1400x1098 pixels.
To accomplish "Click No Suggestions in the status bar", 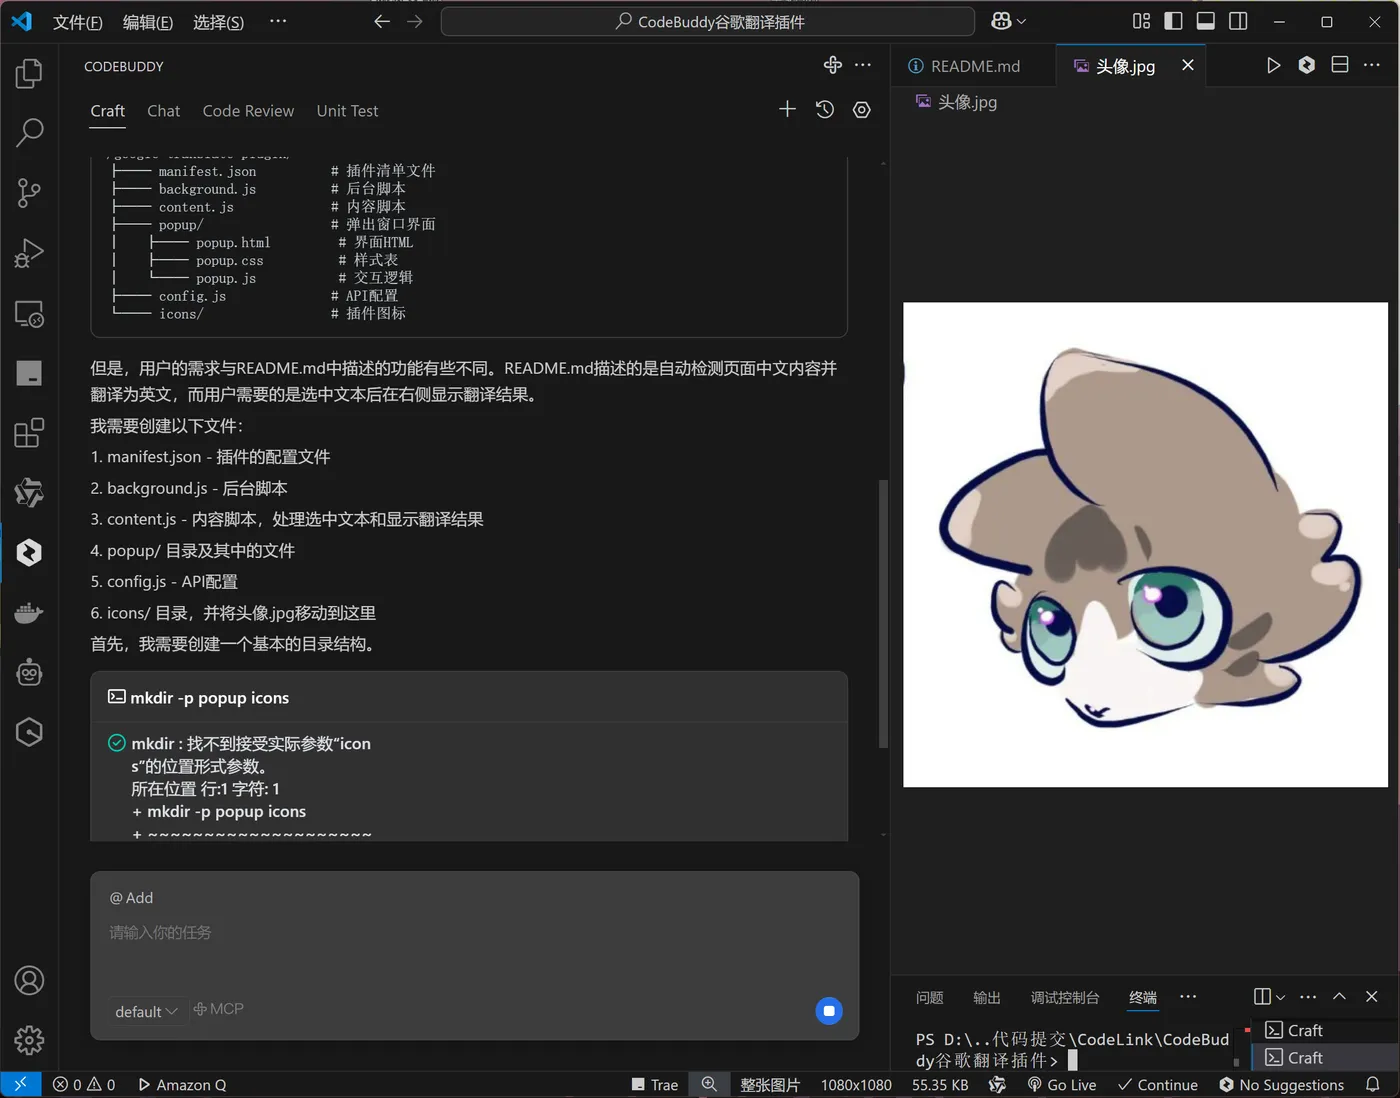I will [1281, 1085].
